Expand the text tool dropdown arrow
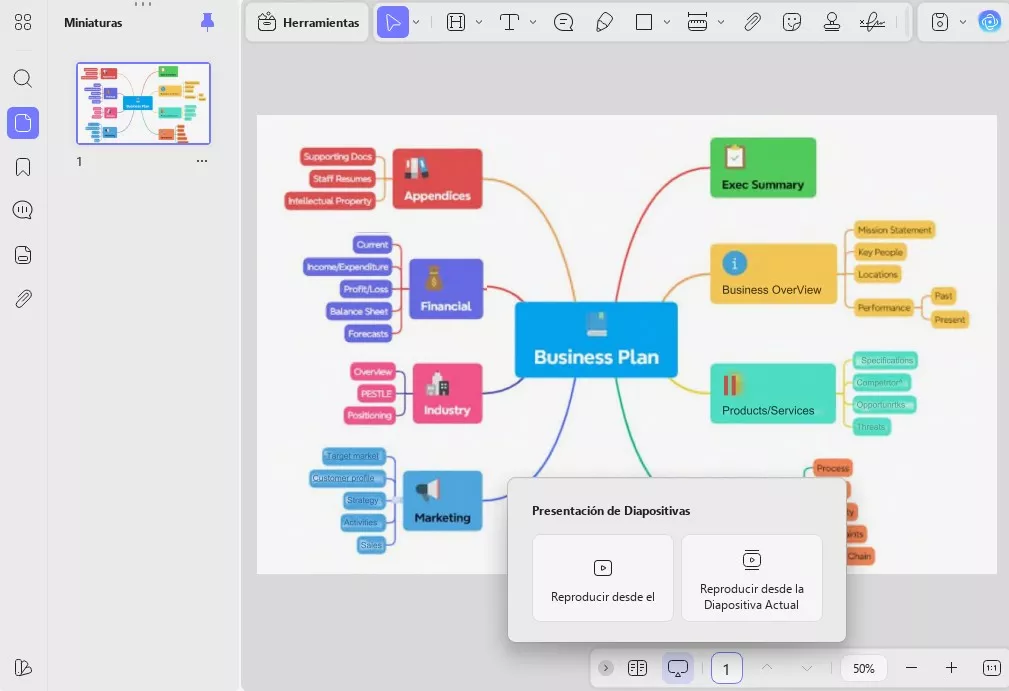The image size is (1009, 691). (533, 23)
